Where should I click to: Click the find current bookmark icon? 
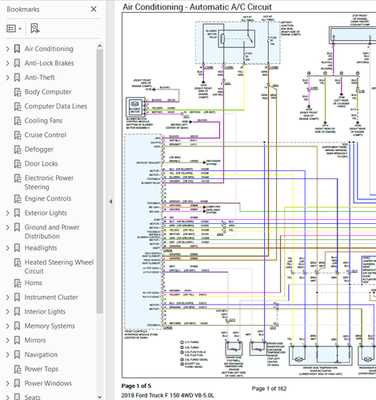pos(35,28)
